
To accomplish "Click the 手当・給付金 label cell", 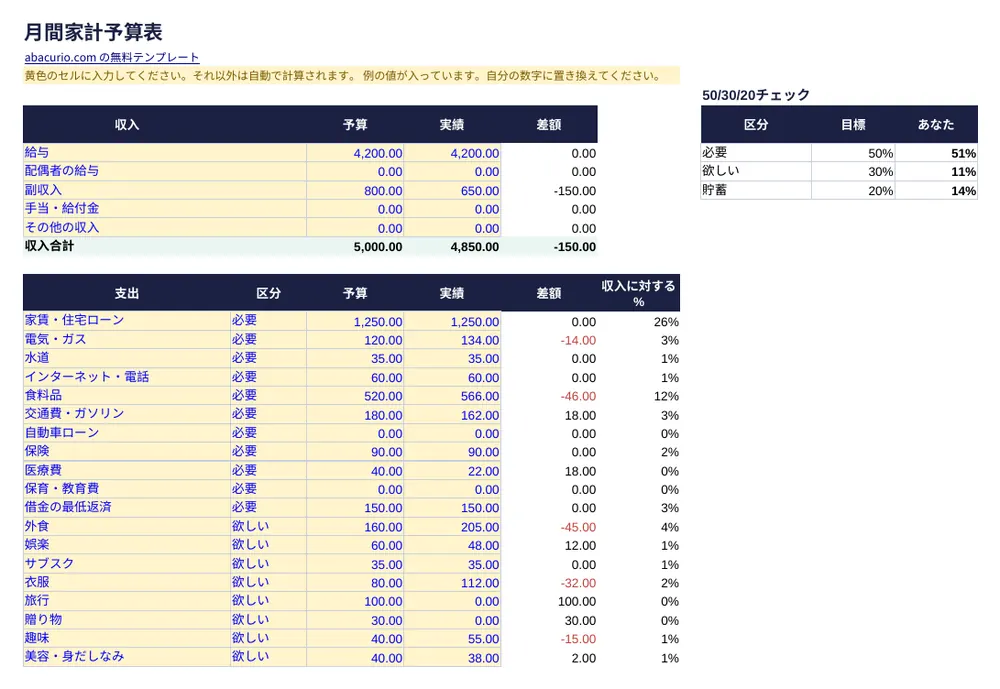I will tap(165, 209).
